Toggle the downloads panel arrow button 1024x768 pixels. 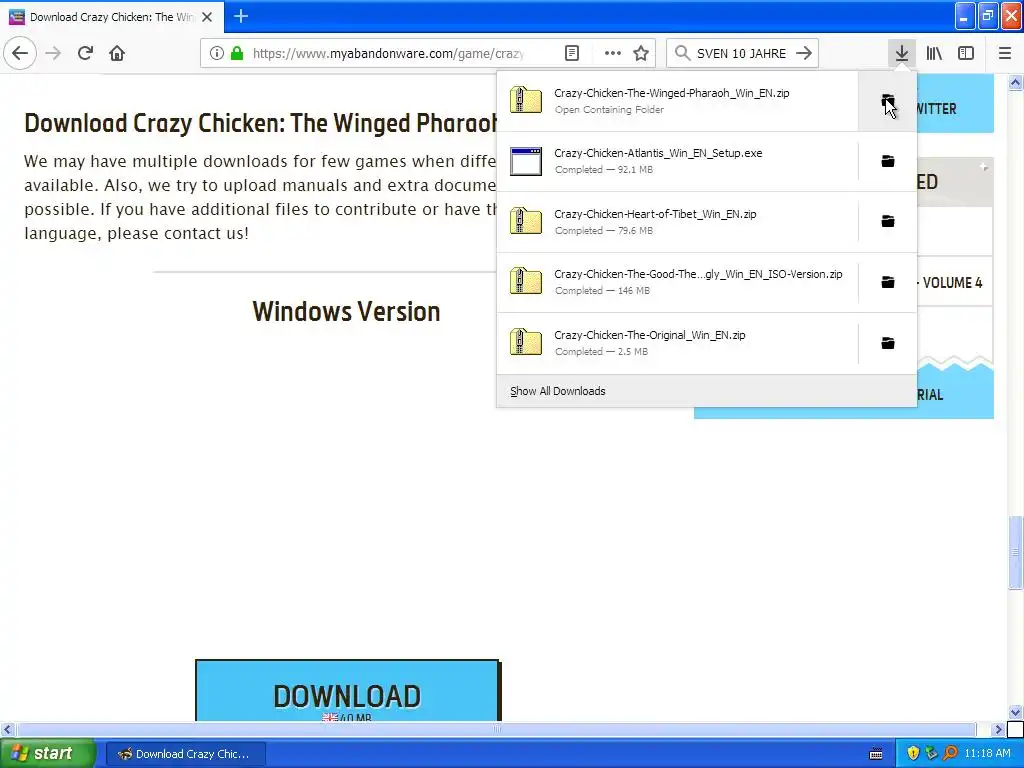coord(902,53)
